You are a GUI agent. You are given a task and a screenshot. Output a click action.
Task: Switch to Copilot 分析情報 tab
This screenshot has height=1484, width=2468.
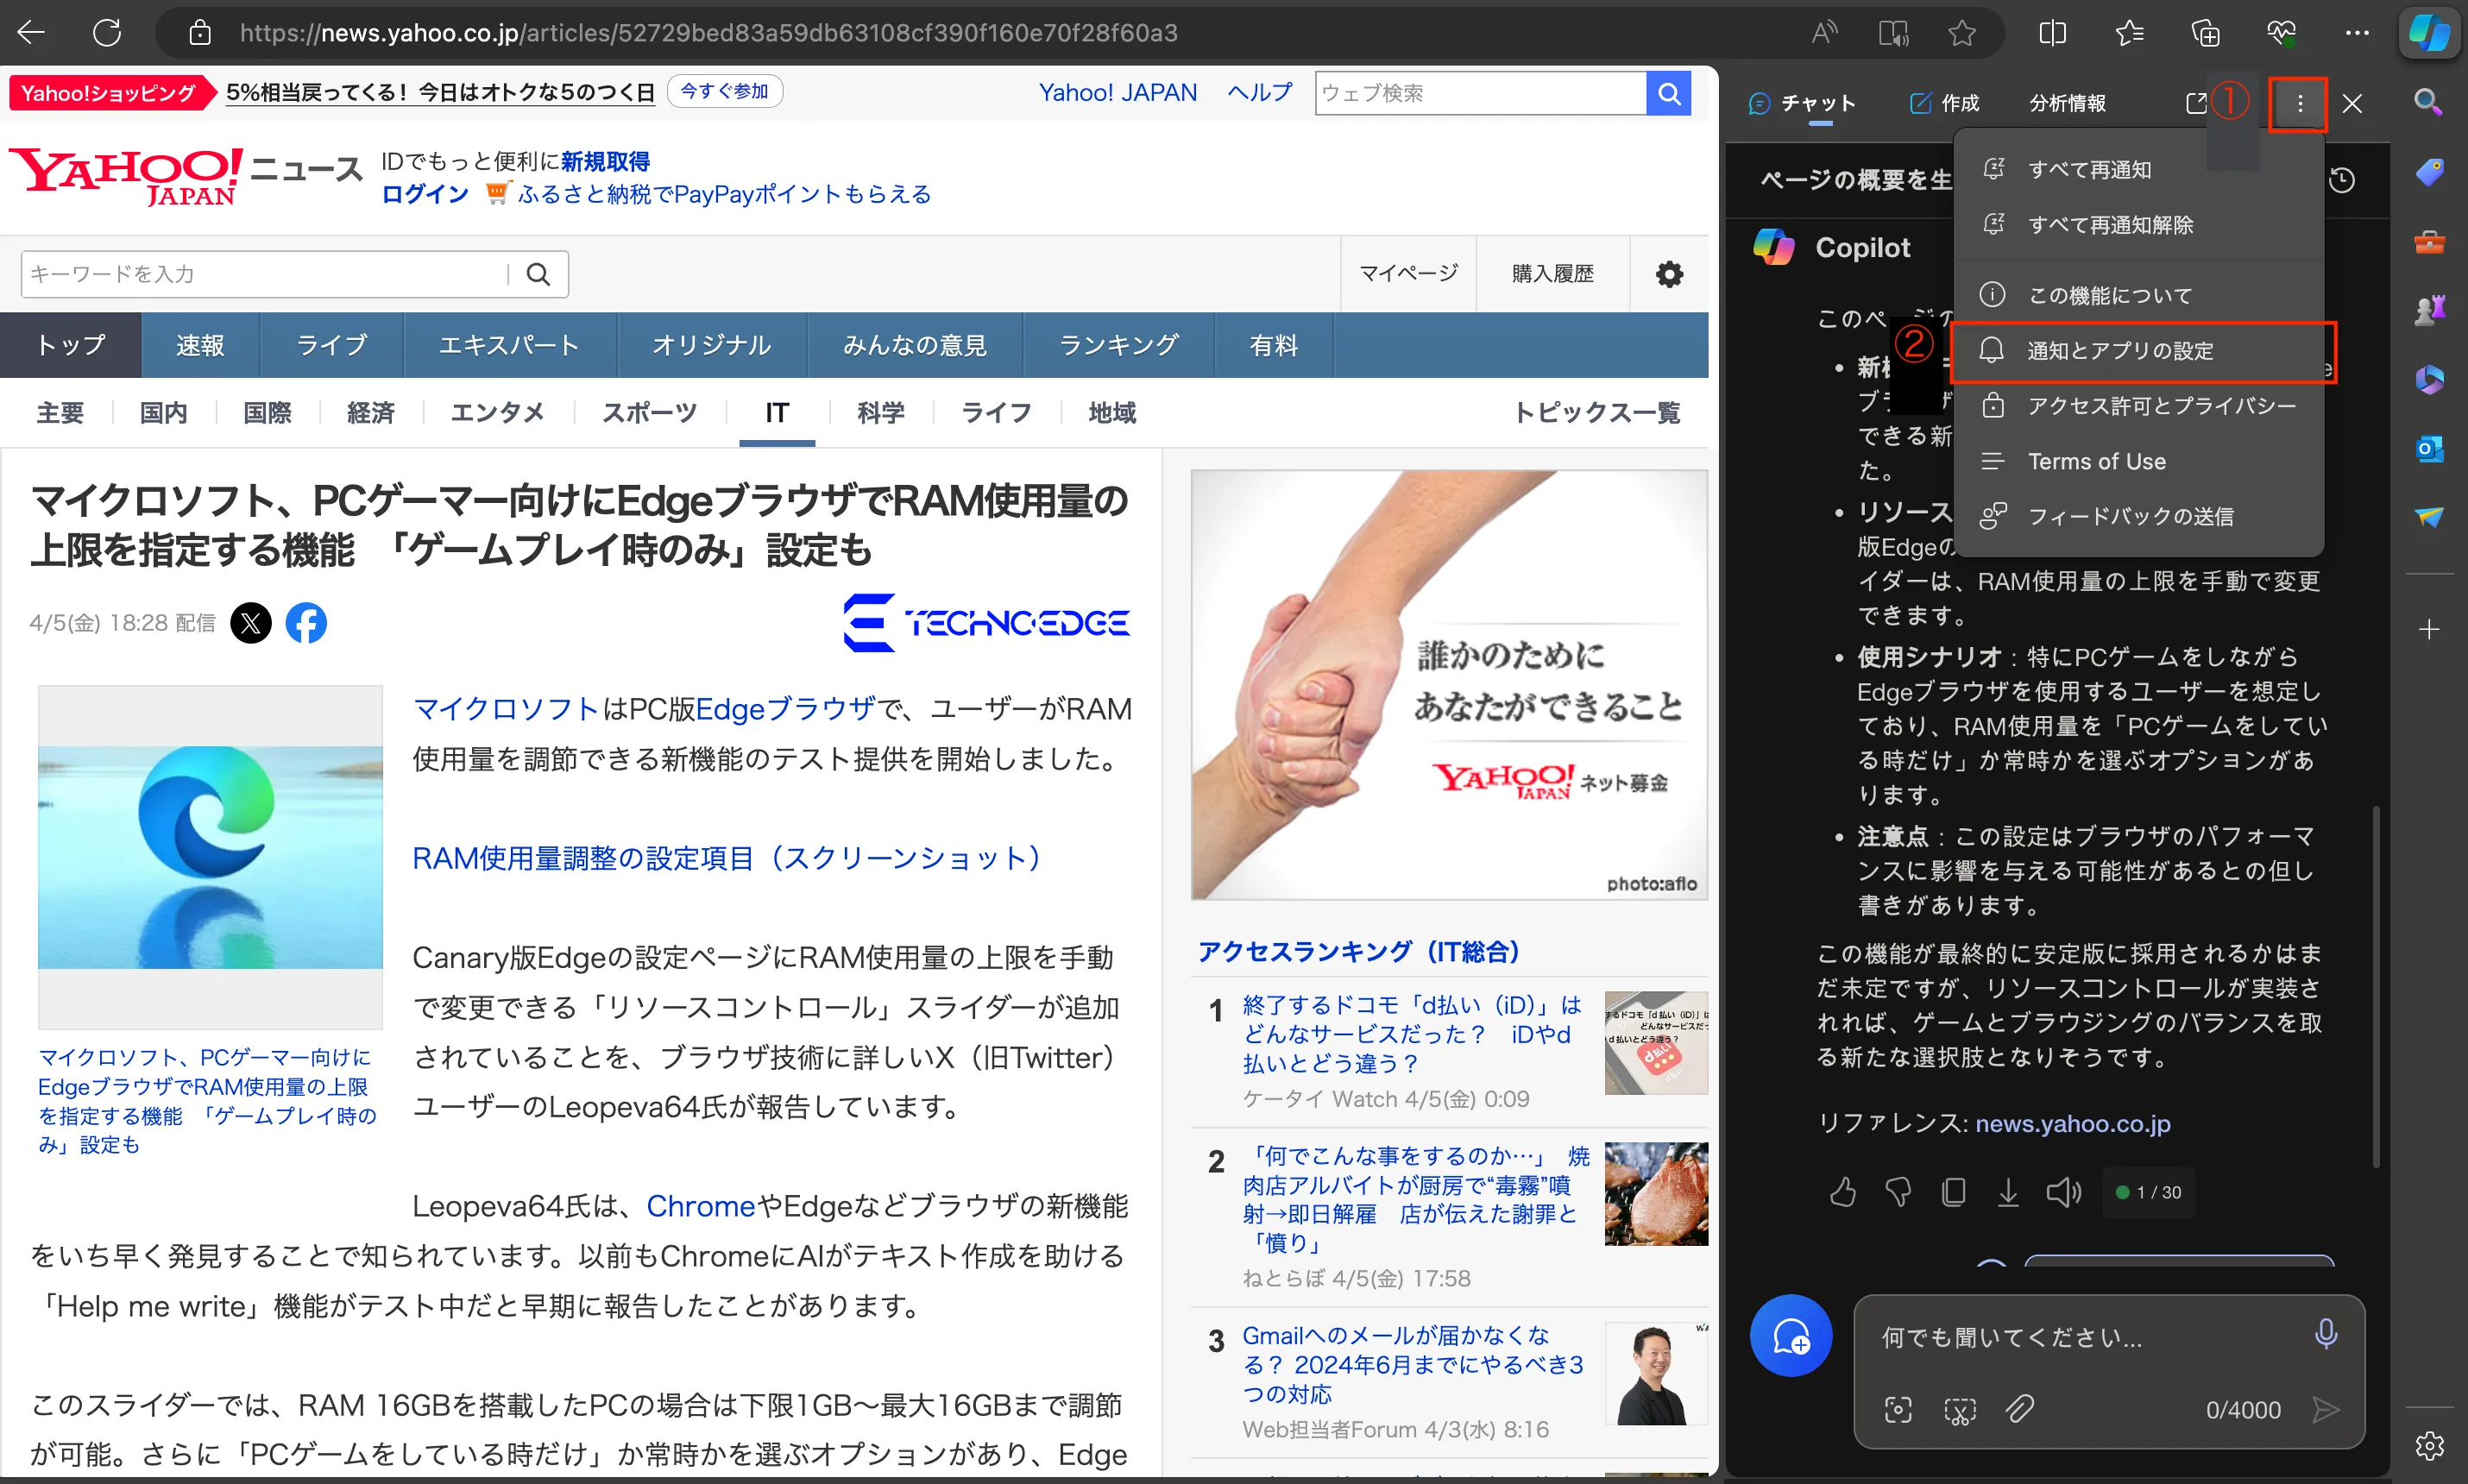pos(2067,104)
